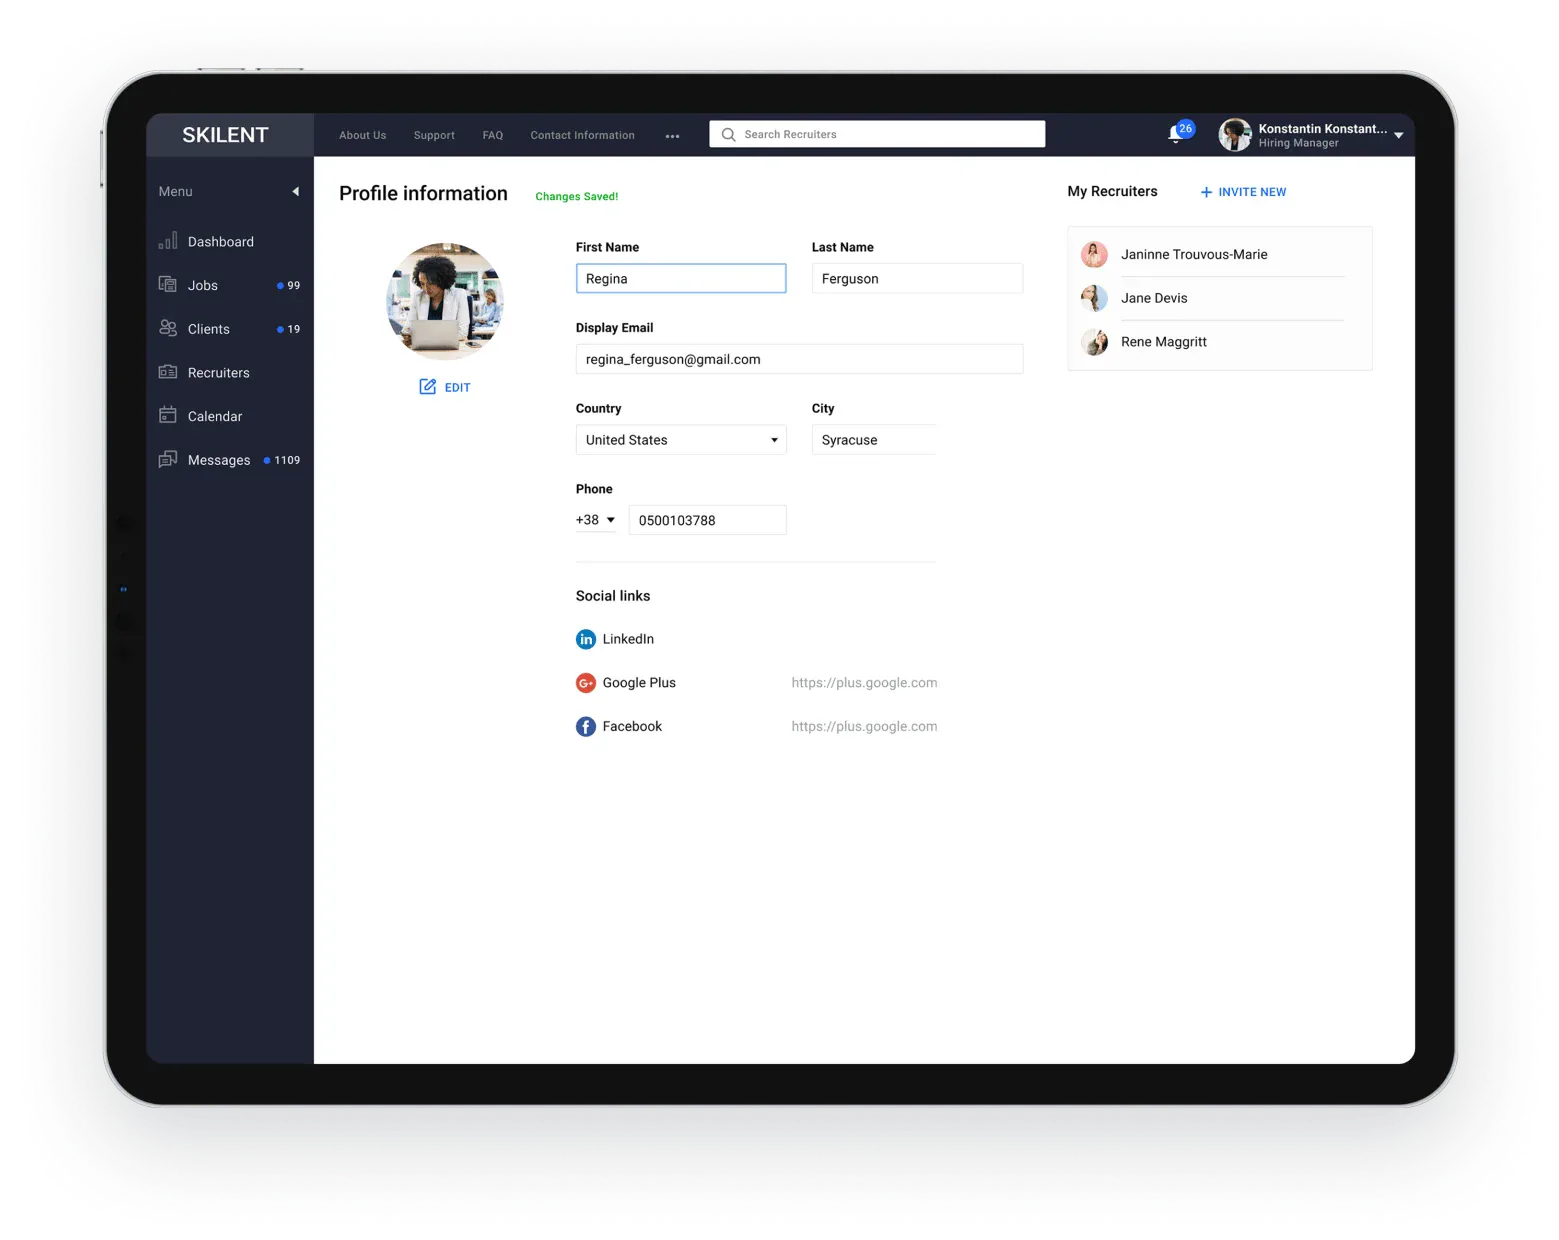Click the Google Plus icon
1559x1240 pixels.
click(x=586, y=683)
